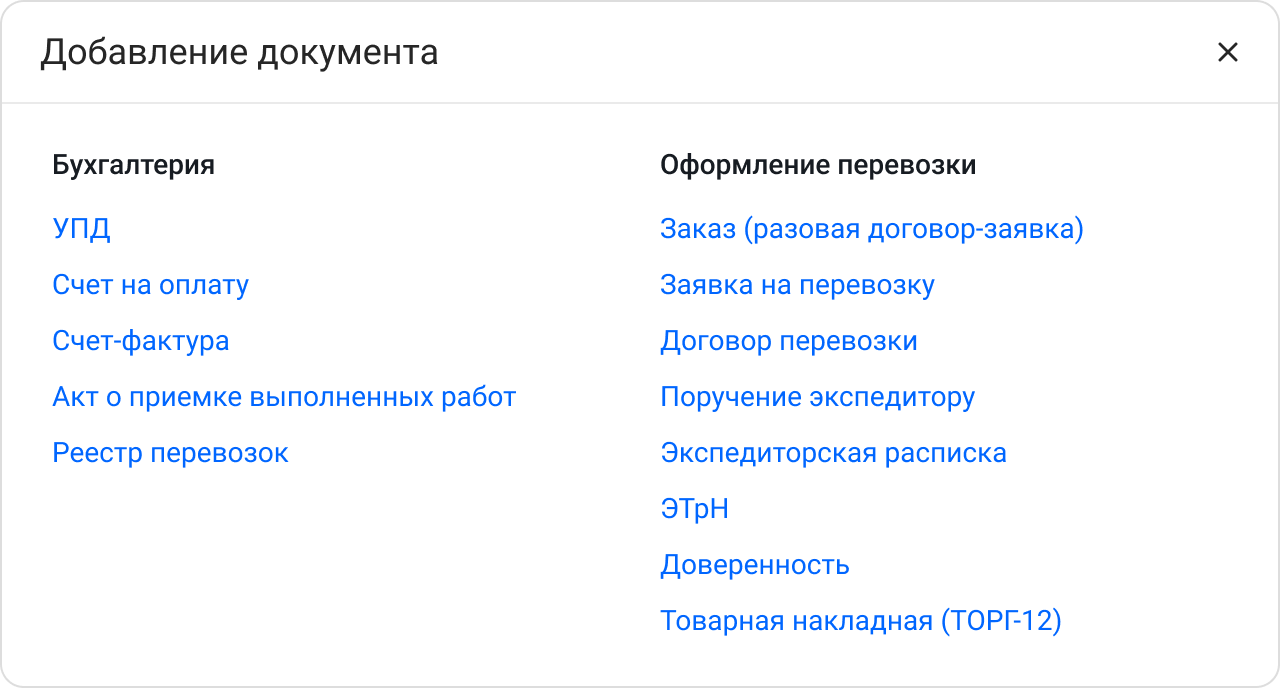This screenshot has width=1280, height=688.
Task: Click the first Бухгалтерия document link
Action: point(81,229)
